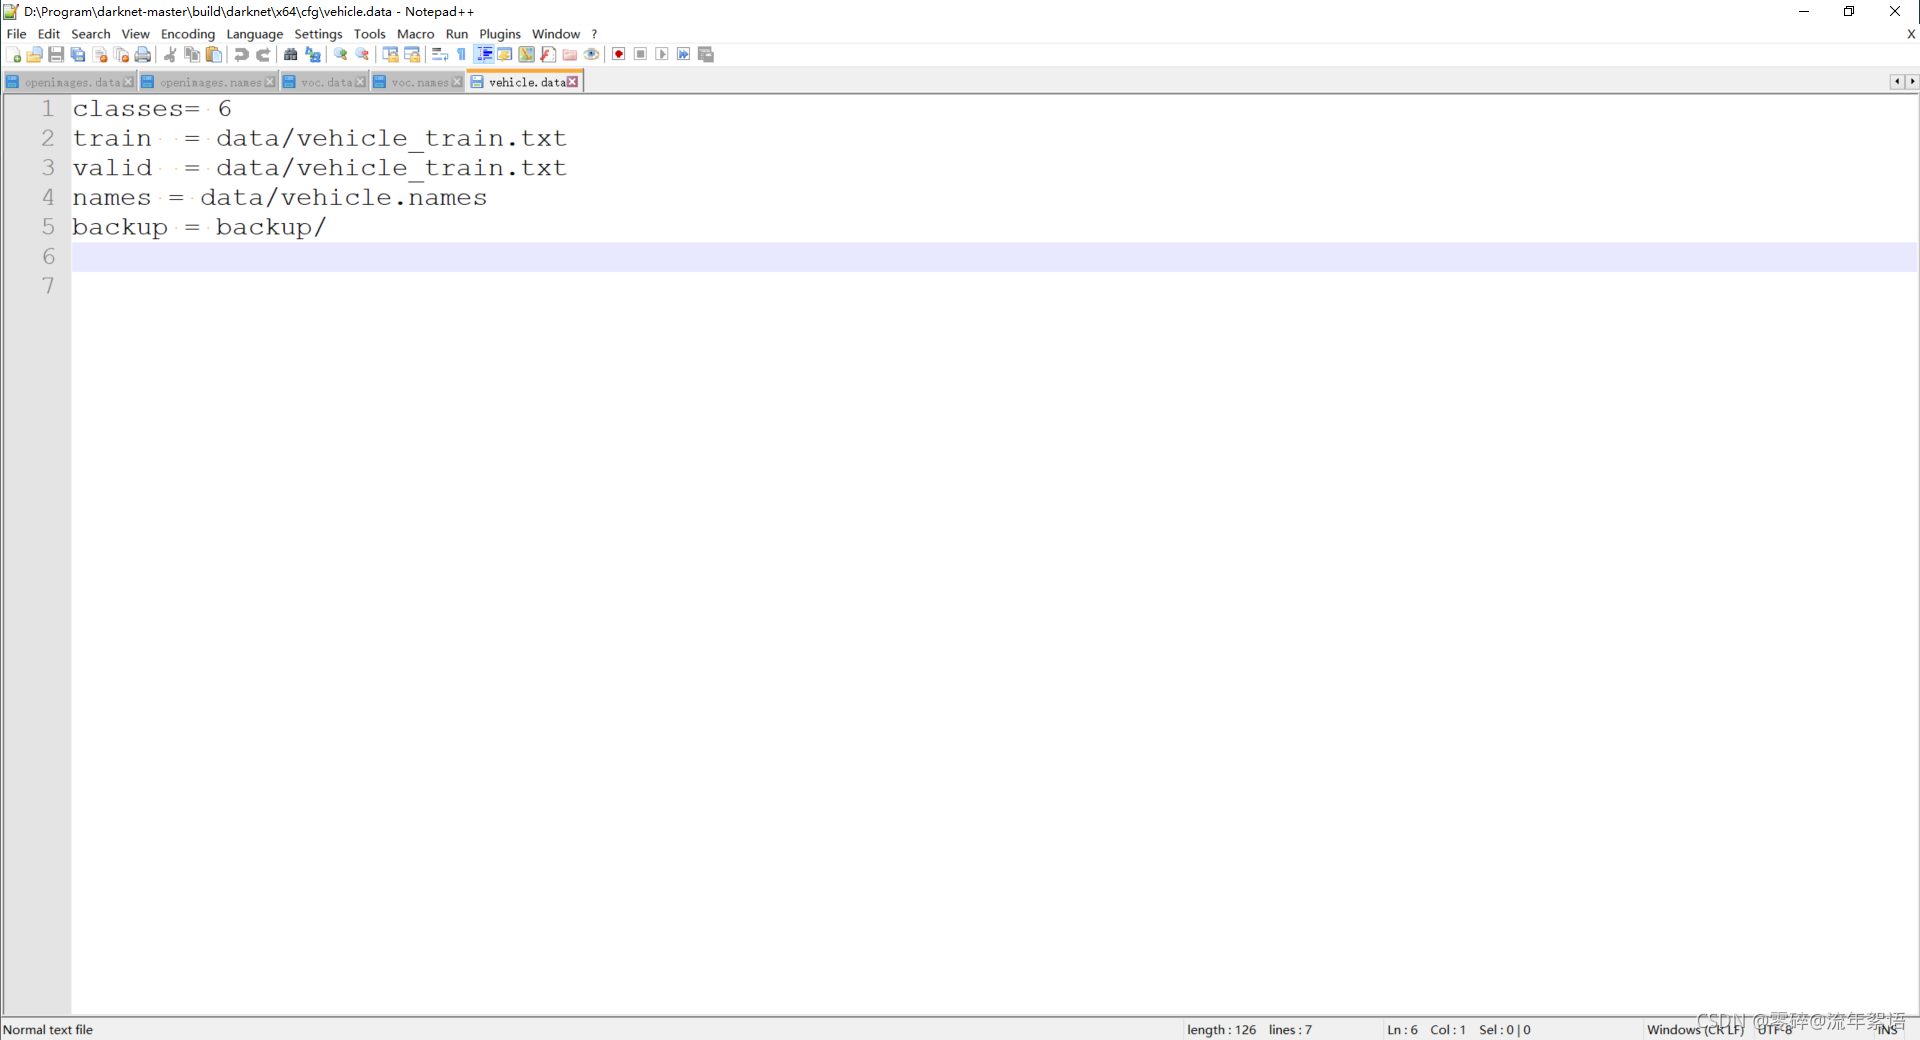
Task: Toggle file monitoring with the eye icon
Action: click(592, 54)
